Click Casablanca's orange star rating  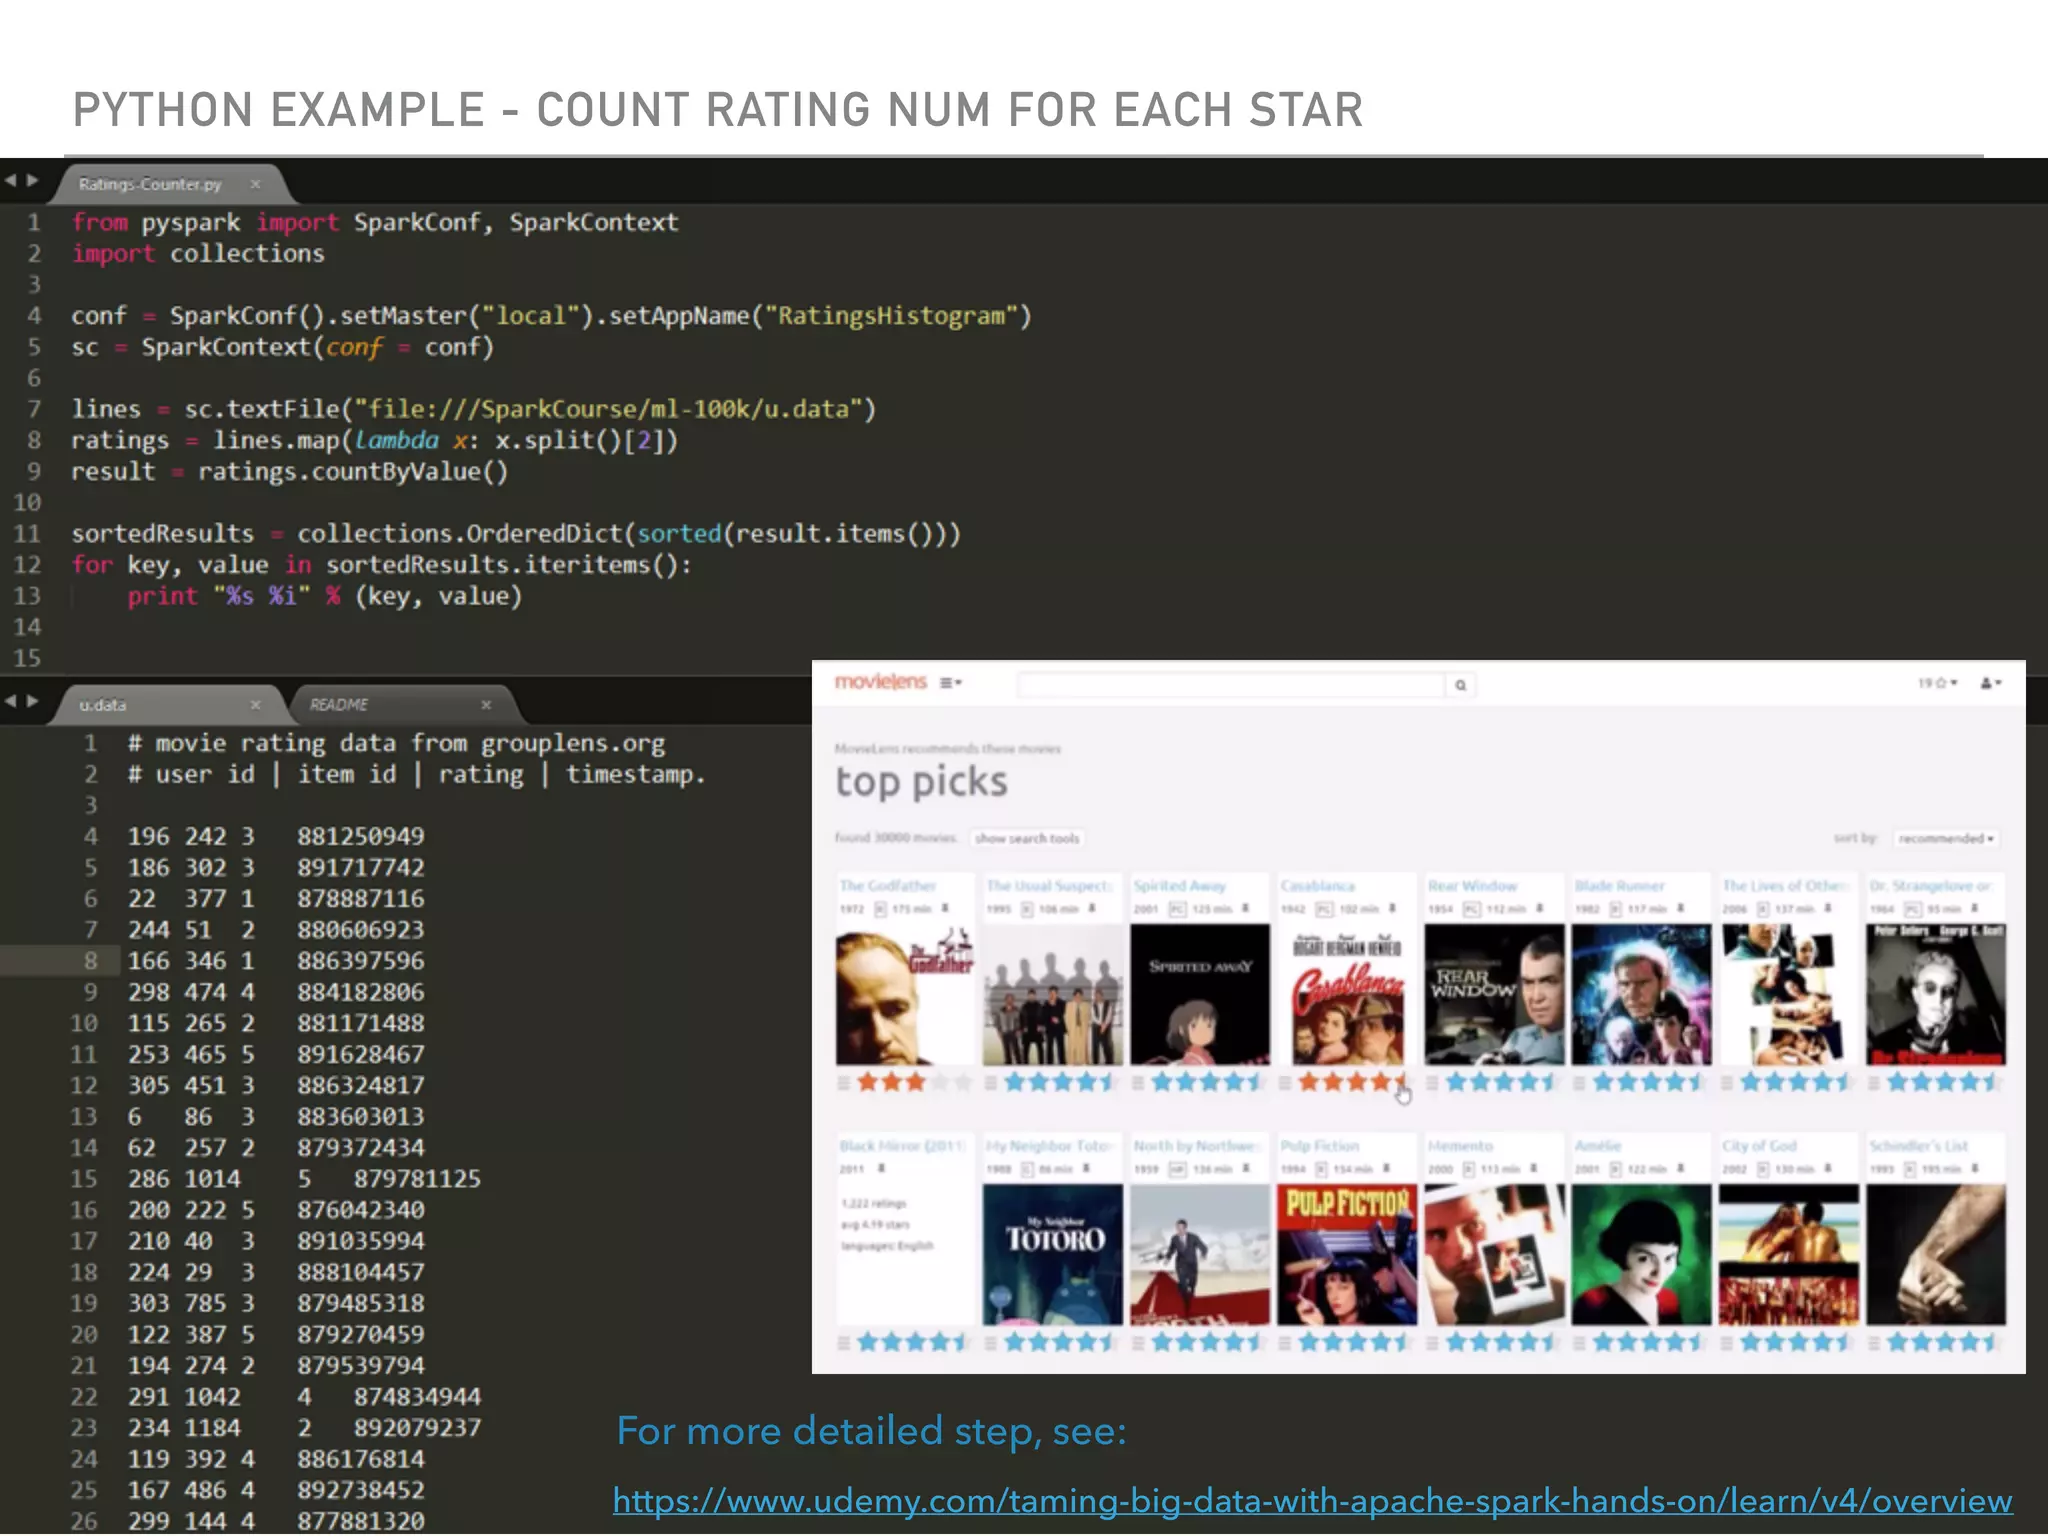click(x=1353, y=1082)
